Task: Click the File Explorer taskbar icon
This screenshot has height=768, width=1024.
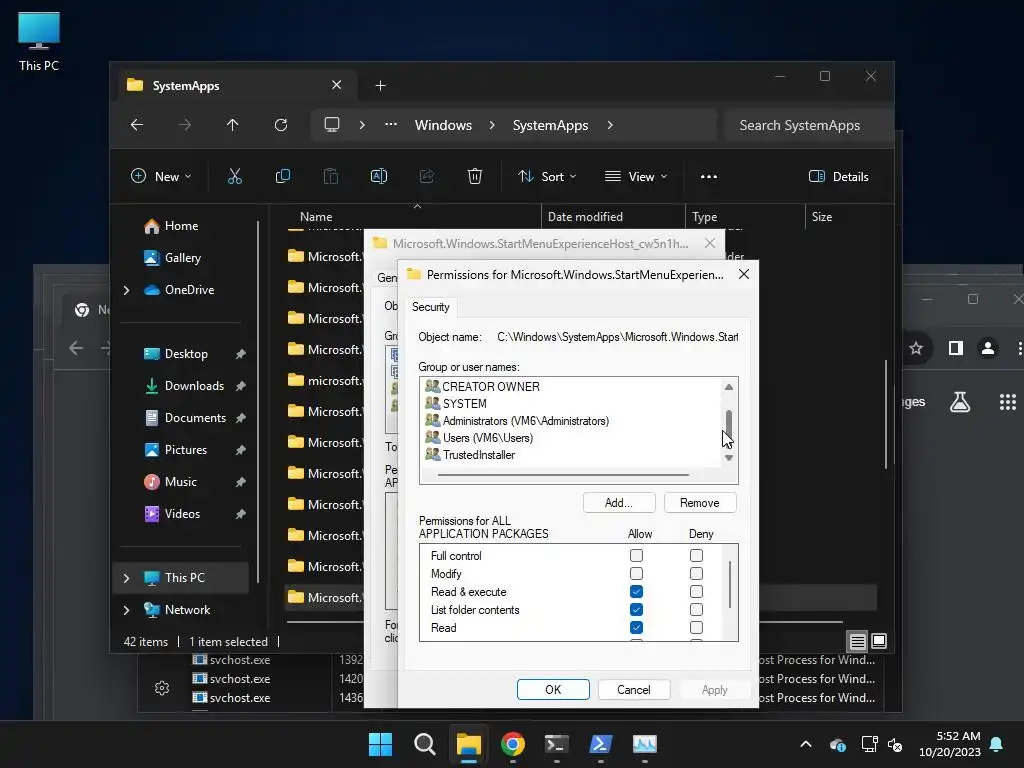Action: click(x=469, y=744)
